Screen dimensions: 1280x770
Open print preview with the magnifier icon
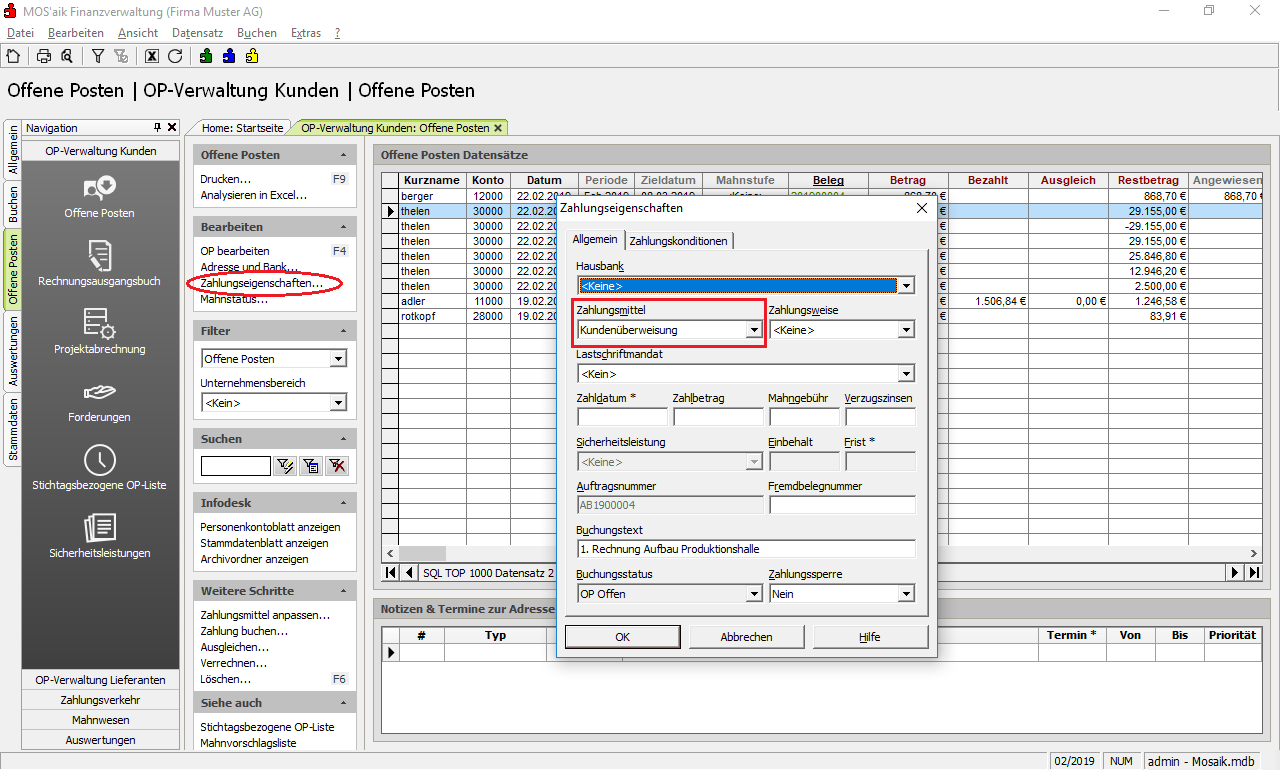coord(66,56)
